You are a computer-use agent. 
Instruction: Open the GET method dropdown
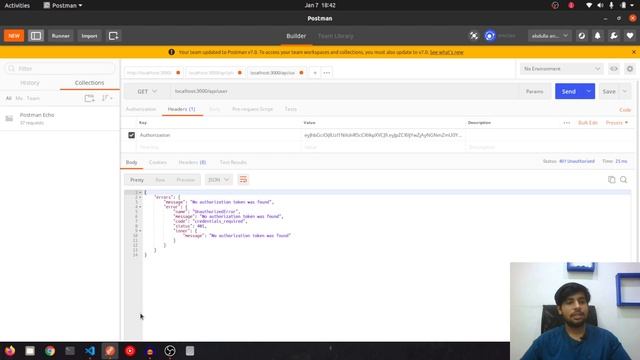pyautogui.click(x=147, y=91)
